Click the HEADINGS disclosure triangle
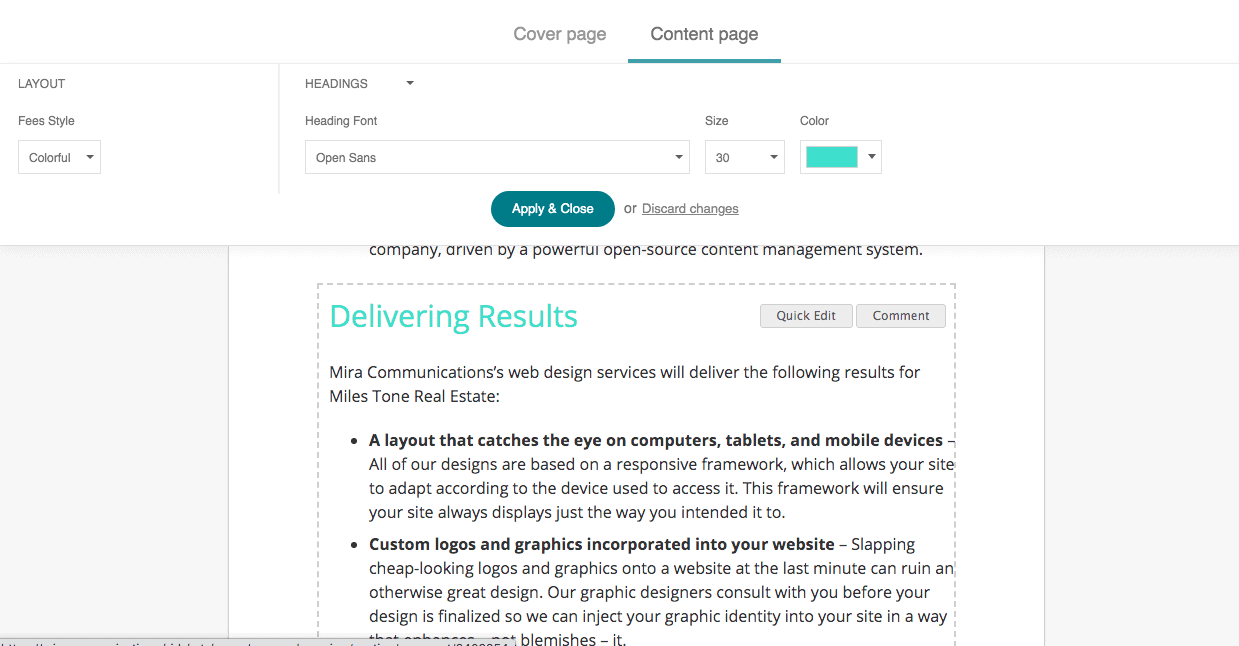The height and width of the screenshot is (646, 1239). click(409, 83)
